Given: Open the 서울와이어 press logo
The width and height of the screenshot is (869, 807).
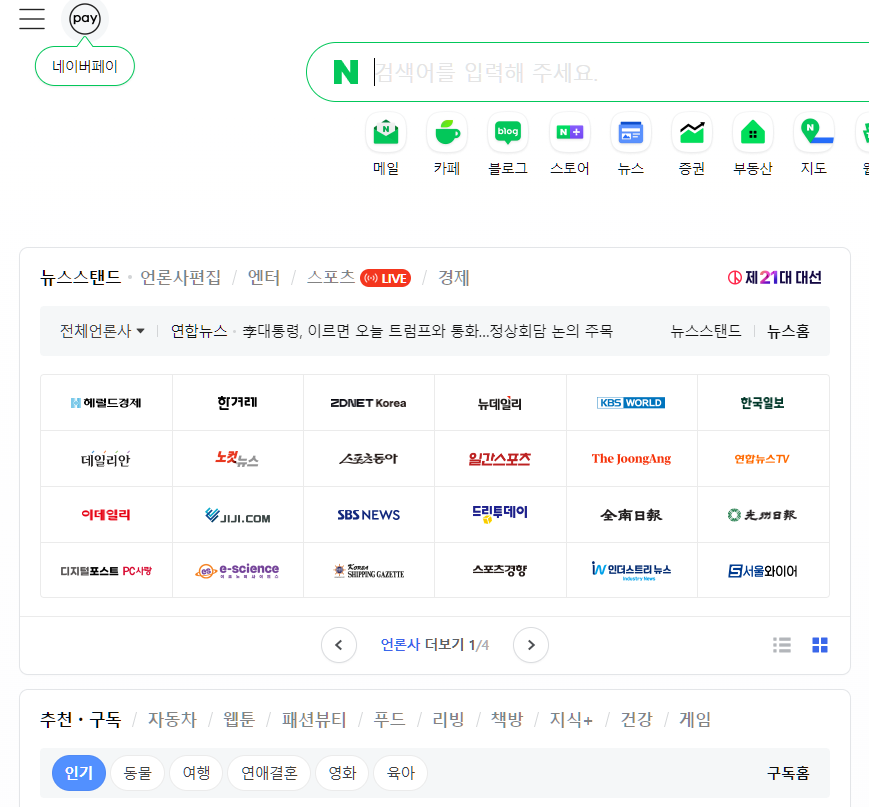Looking at the screenshot, I should click(x=763, y=570).
